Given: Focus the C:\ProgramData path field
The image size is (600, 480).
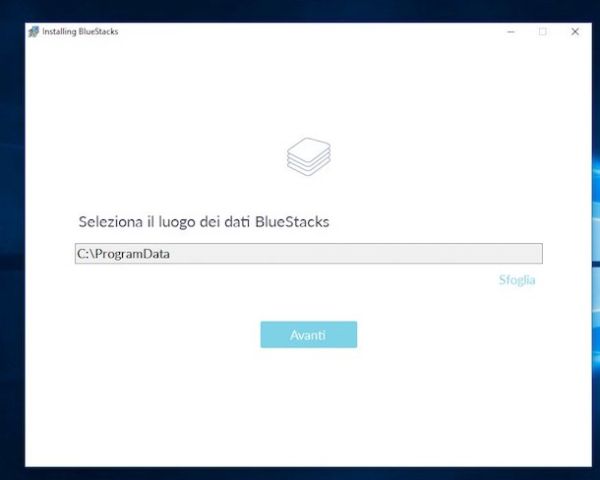Looking at the screenshot, I should point(309,253).
